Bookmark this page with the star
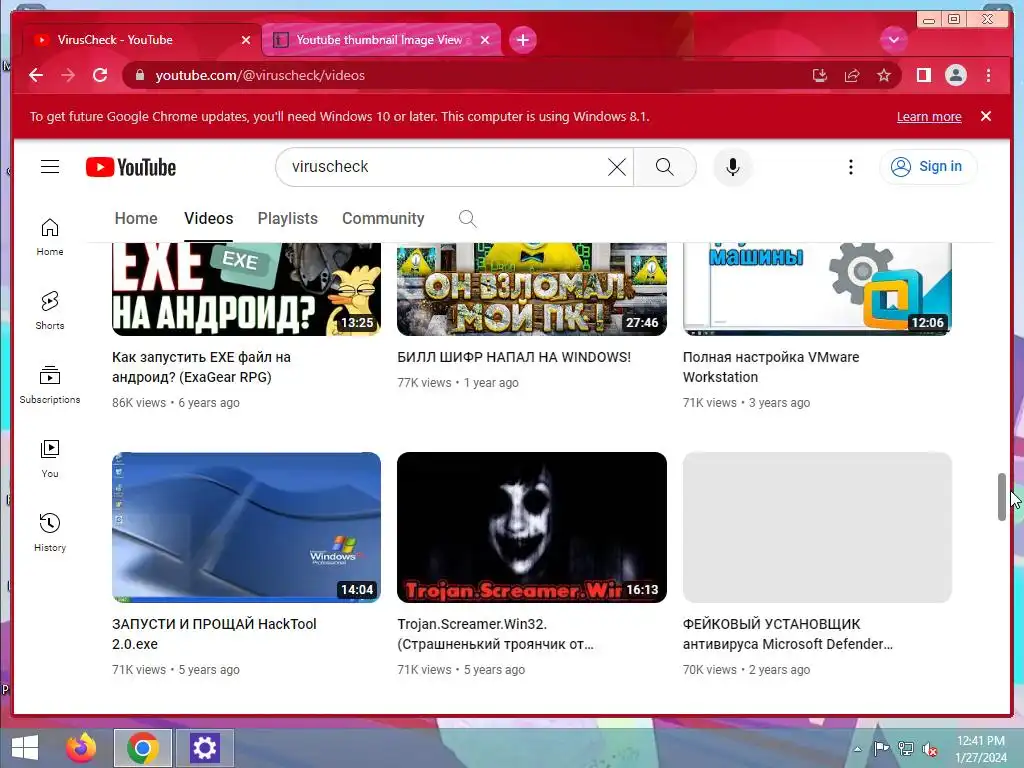The width and height of the screenshot is (1024, 768). coord(884,76)
